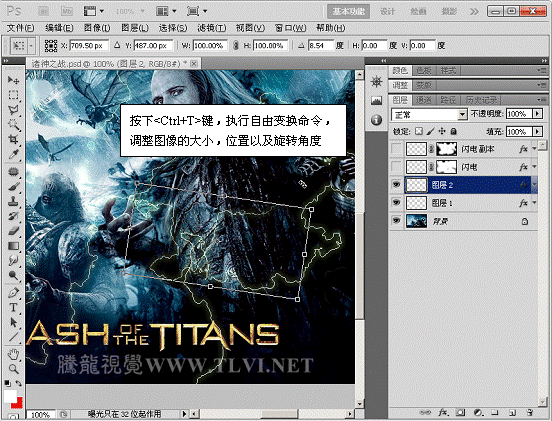Open the collapsed Info panel icon

point(376,120)
